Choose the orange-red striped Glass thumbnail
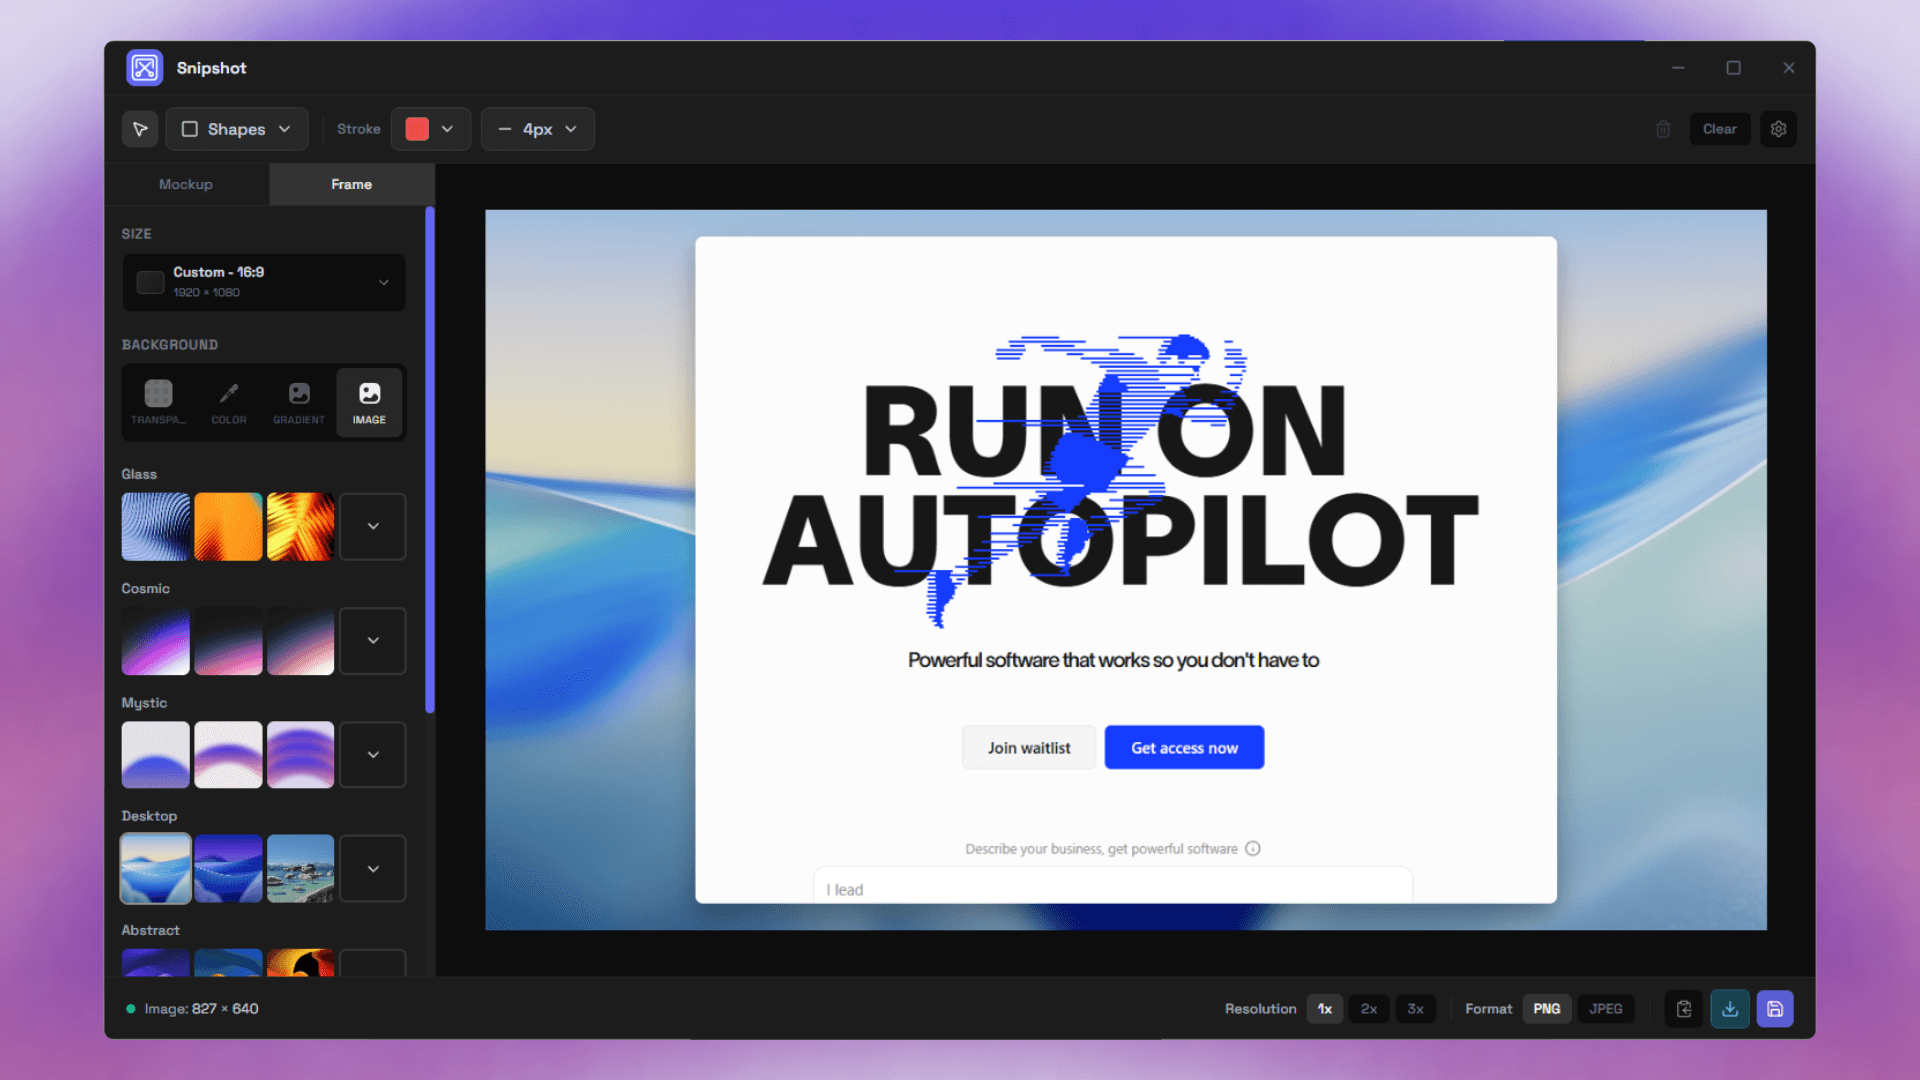The width and height of the screenshot is (1920, 1080). coord(300,526)
